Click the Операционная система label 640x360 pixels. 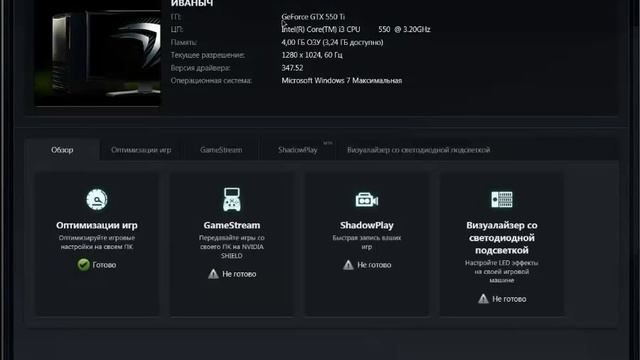click(x=211, y=81)
